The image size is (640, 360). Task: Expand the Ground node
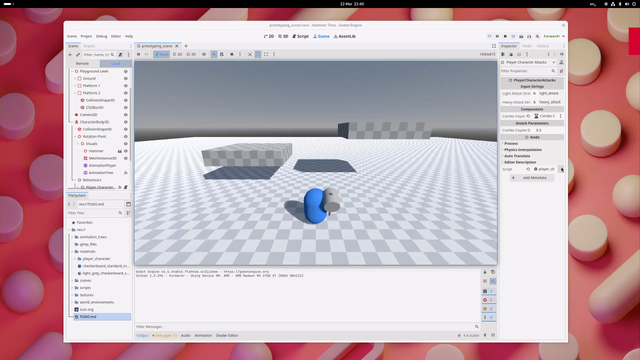(x=75, y=78)
